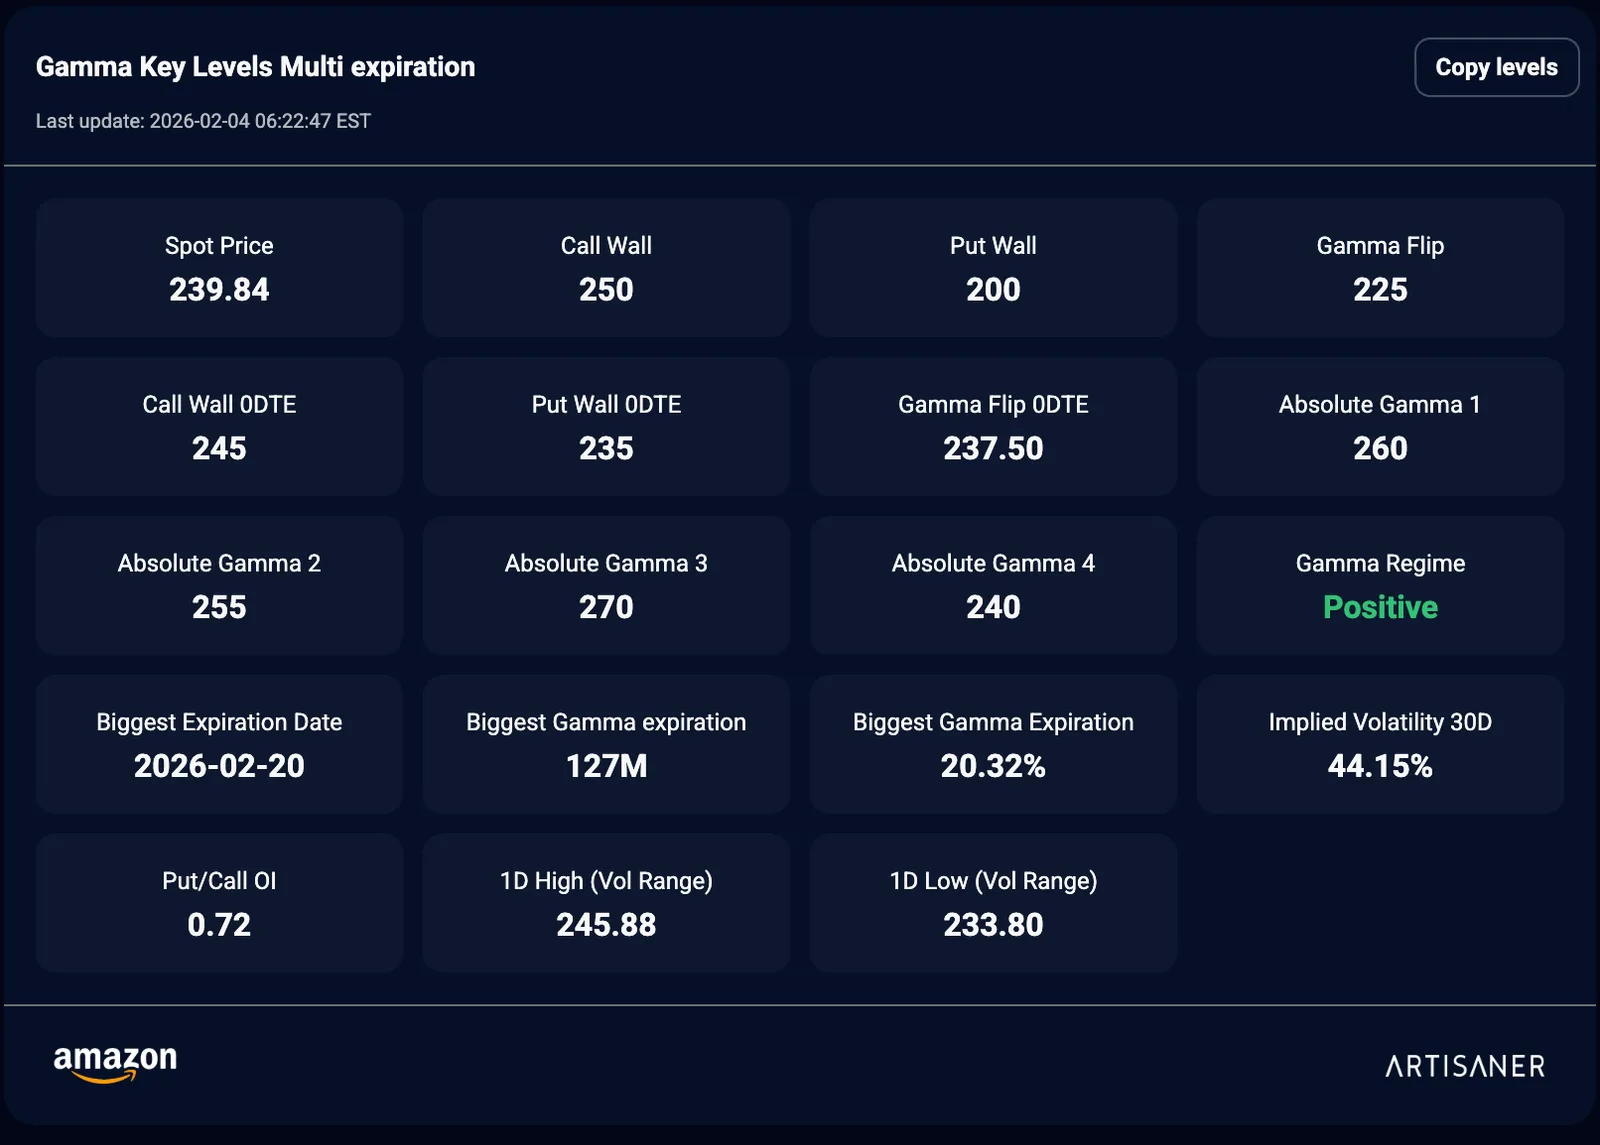The image size is (1600, 1145).
Task: Select the 1D High (Vol Range) card
Action: coord(606,903)
